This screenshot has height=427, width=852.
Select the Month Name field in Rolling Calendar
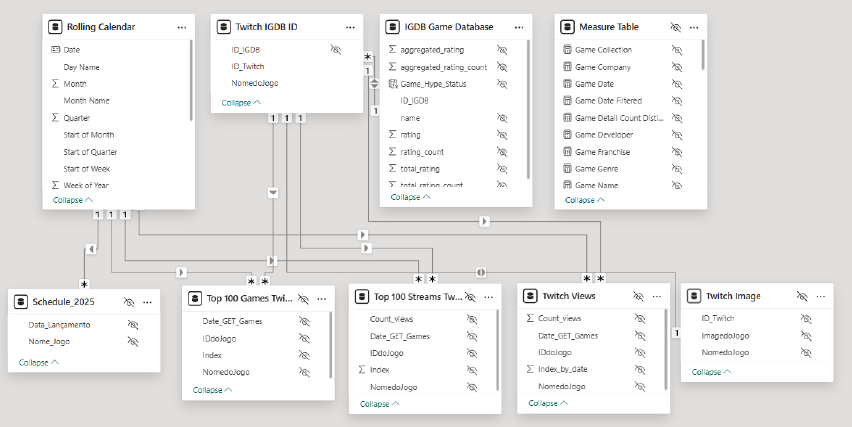click(87, 100)
